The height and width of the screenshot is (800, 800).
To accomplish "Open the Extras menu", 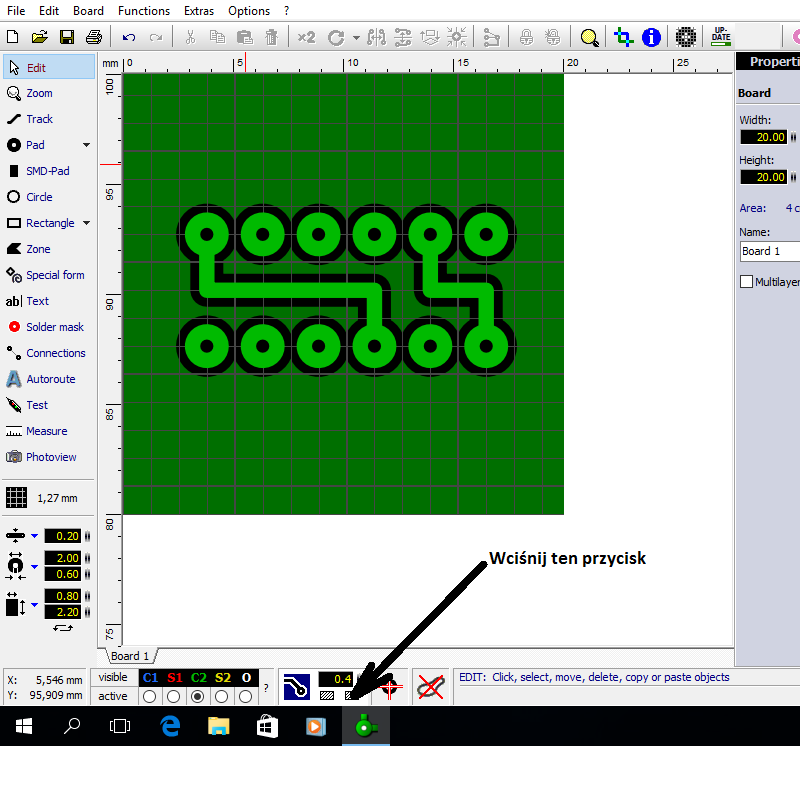I will pyautogui.click(x=199, y=11).
